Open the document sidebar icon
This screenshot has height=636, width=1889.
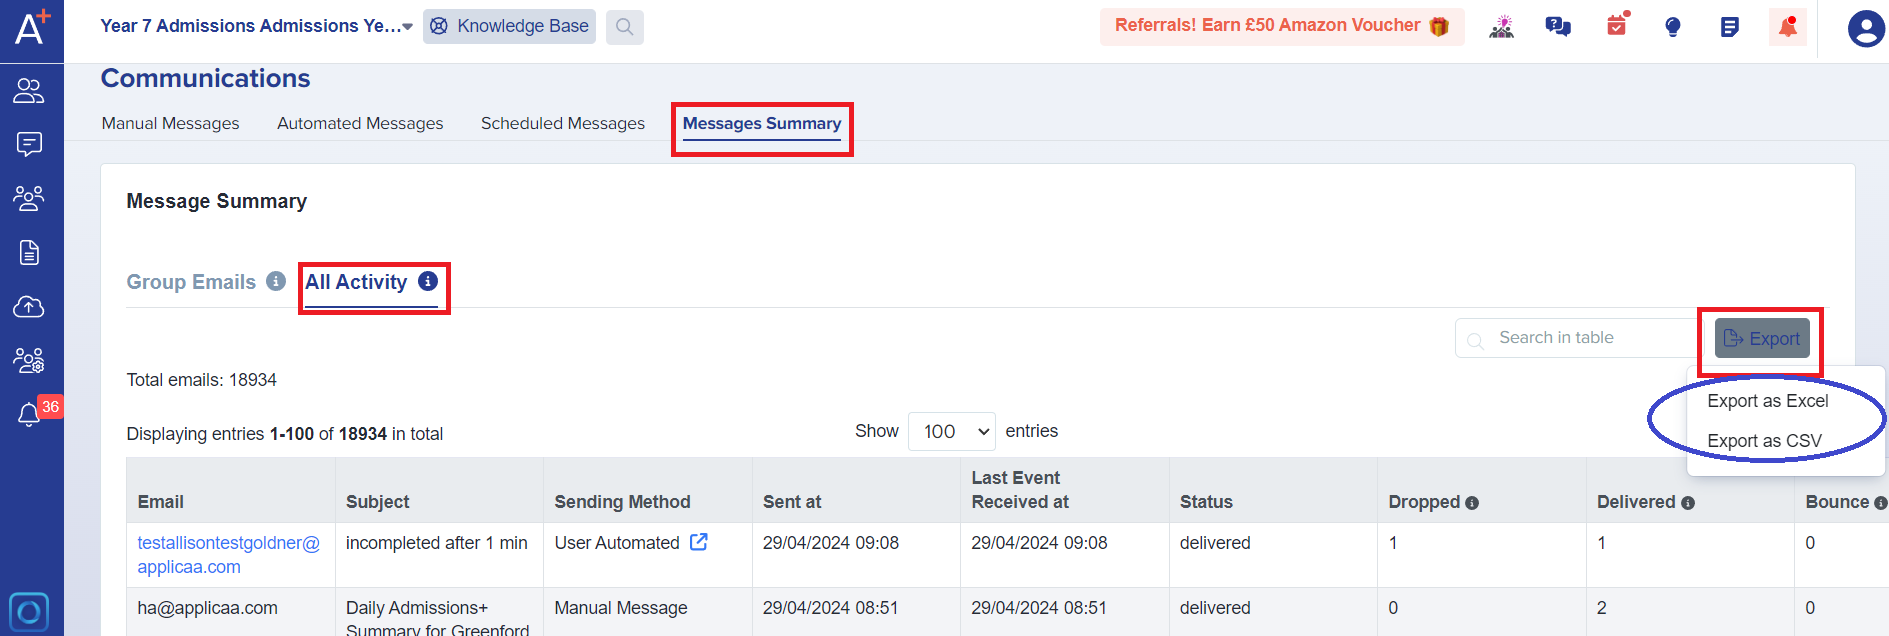pos(29,252)
